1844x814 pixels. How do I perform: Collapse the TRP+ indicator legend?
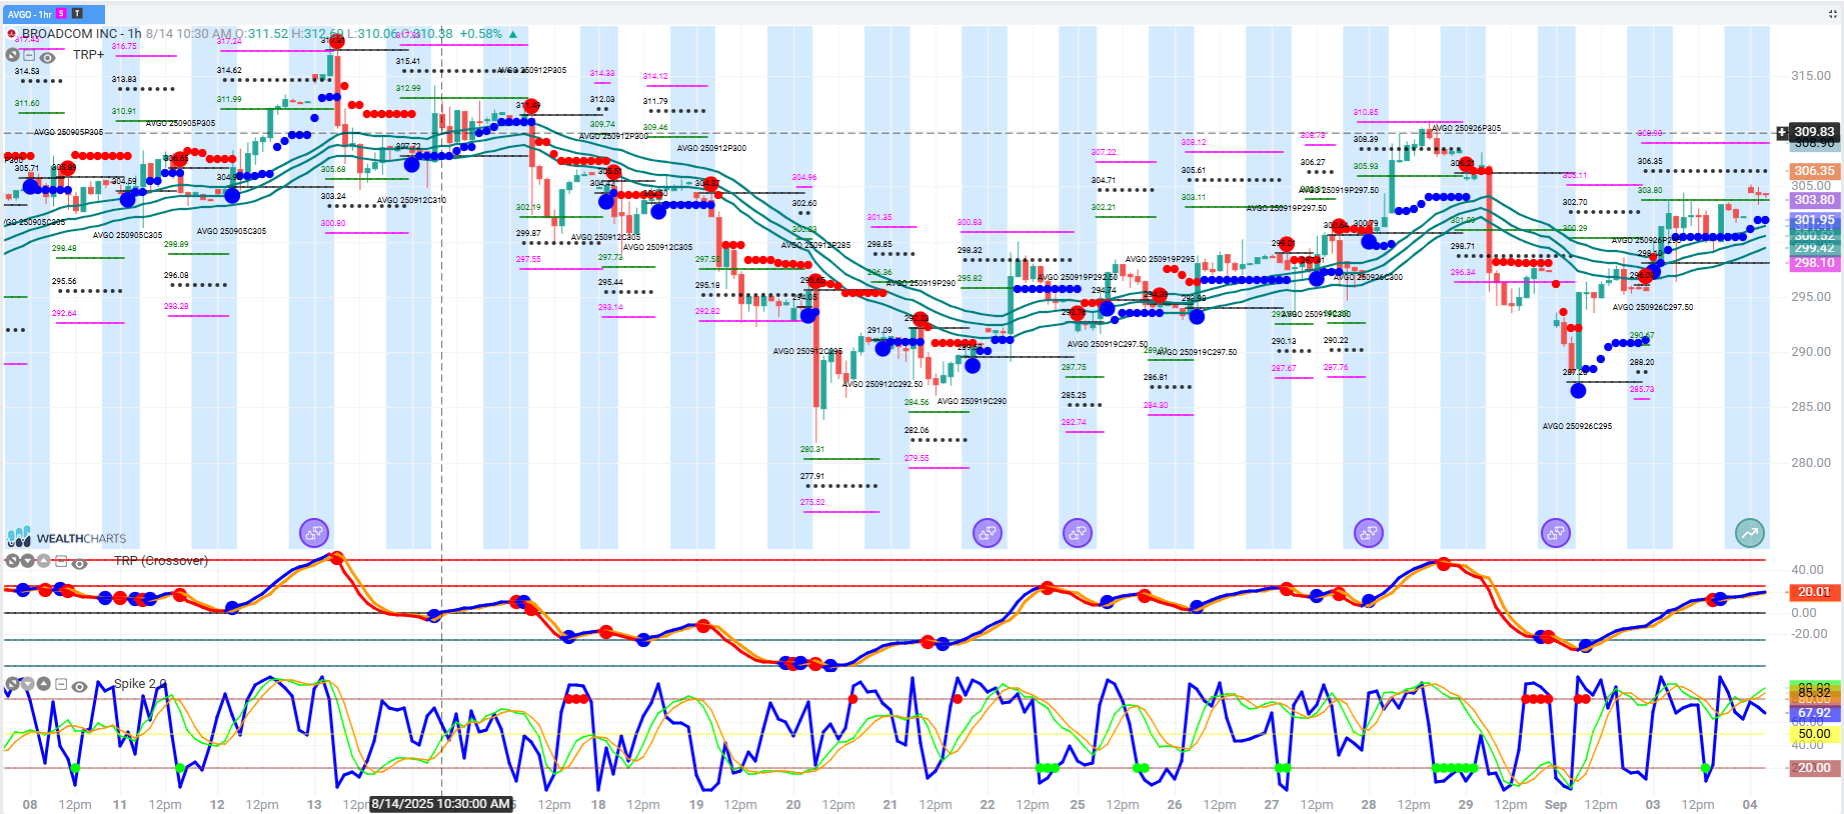(29, 56)
